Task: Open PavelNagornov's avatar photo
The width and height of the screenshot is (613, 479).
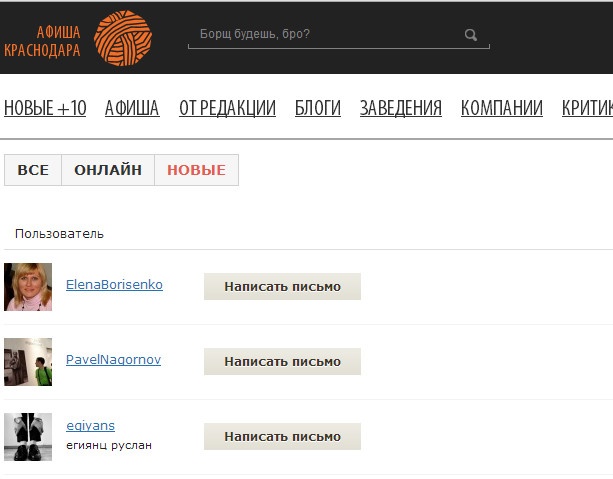Action: [x=28, y=362]
